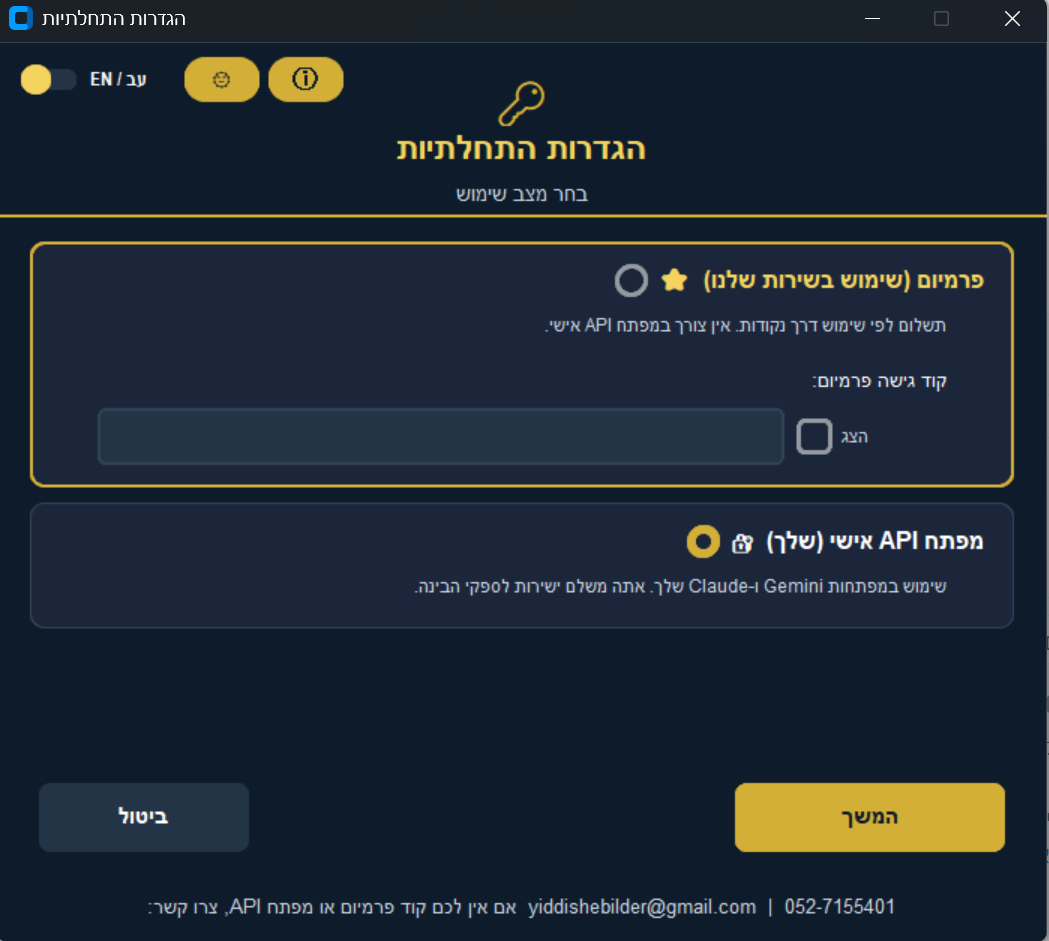Click the gold key icon
1049x941 pixels.
tap(521, 104)
